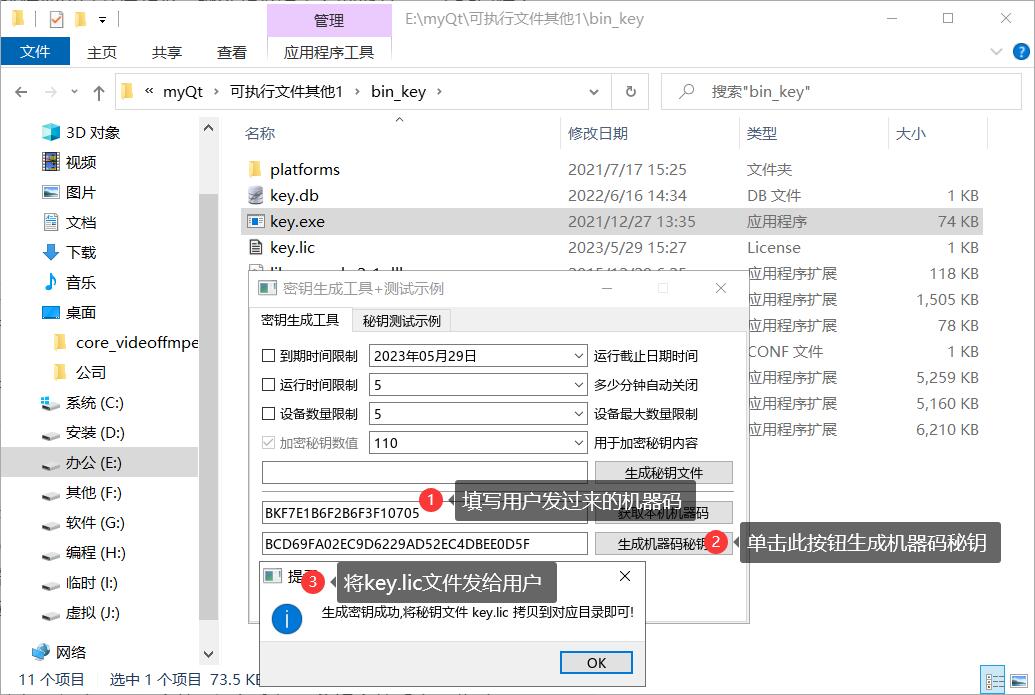This screenshot has width=1035, height=695.
Task: Open the key.exe application file
Action: [297, 221]
